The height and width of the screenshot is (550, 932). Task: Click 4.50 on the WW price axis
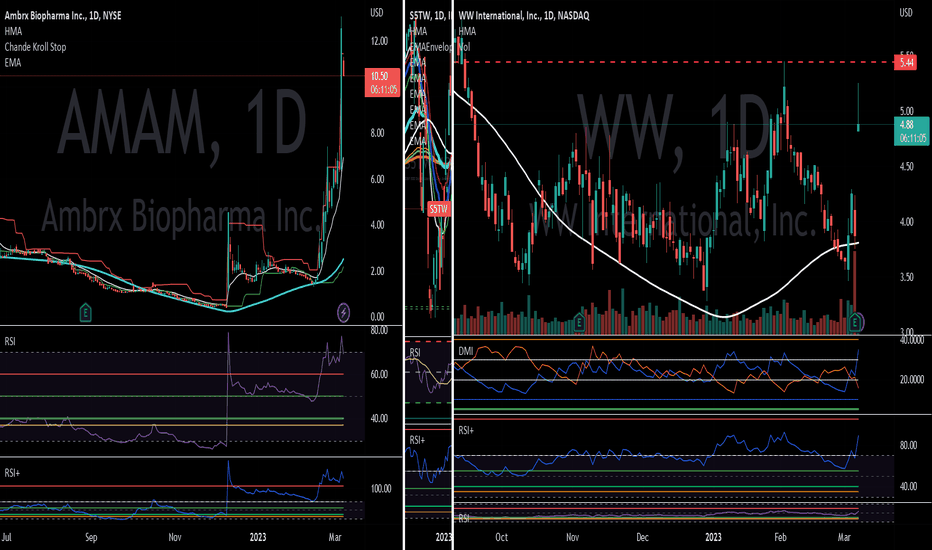(x=906, y=166)
